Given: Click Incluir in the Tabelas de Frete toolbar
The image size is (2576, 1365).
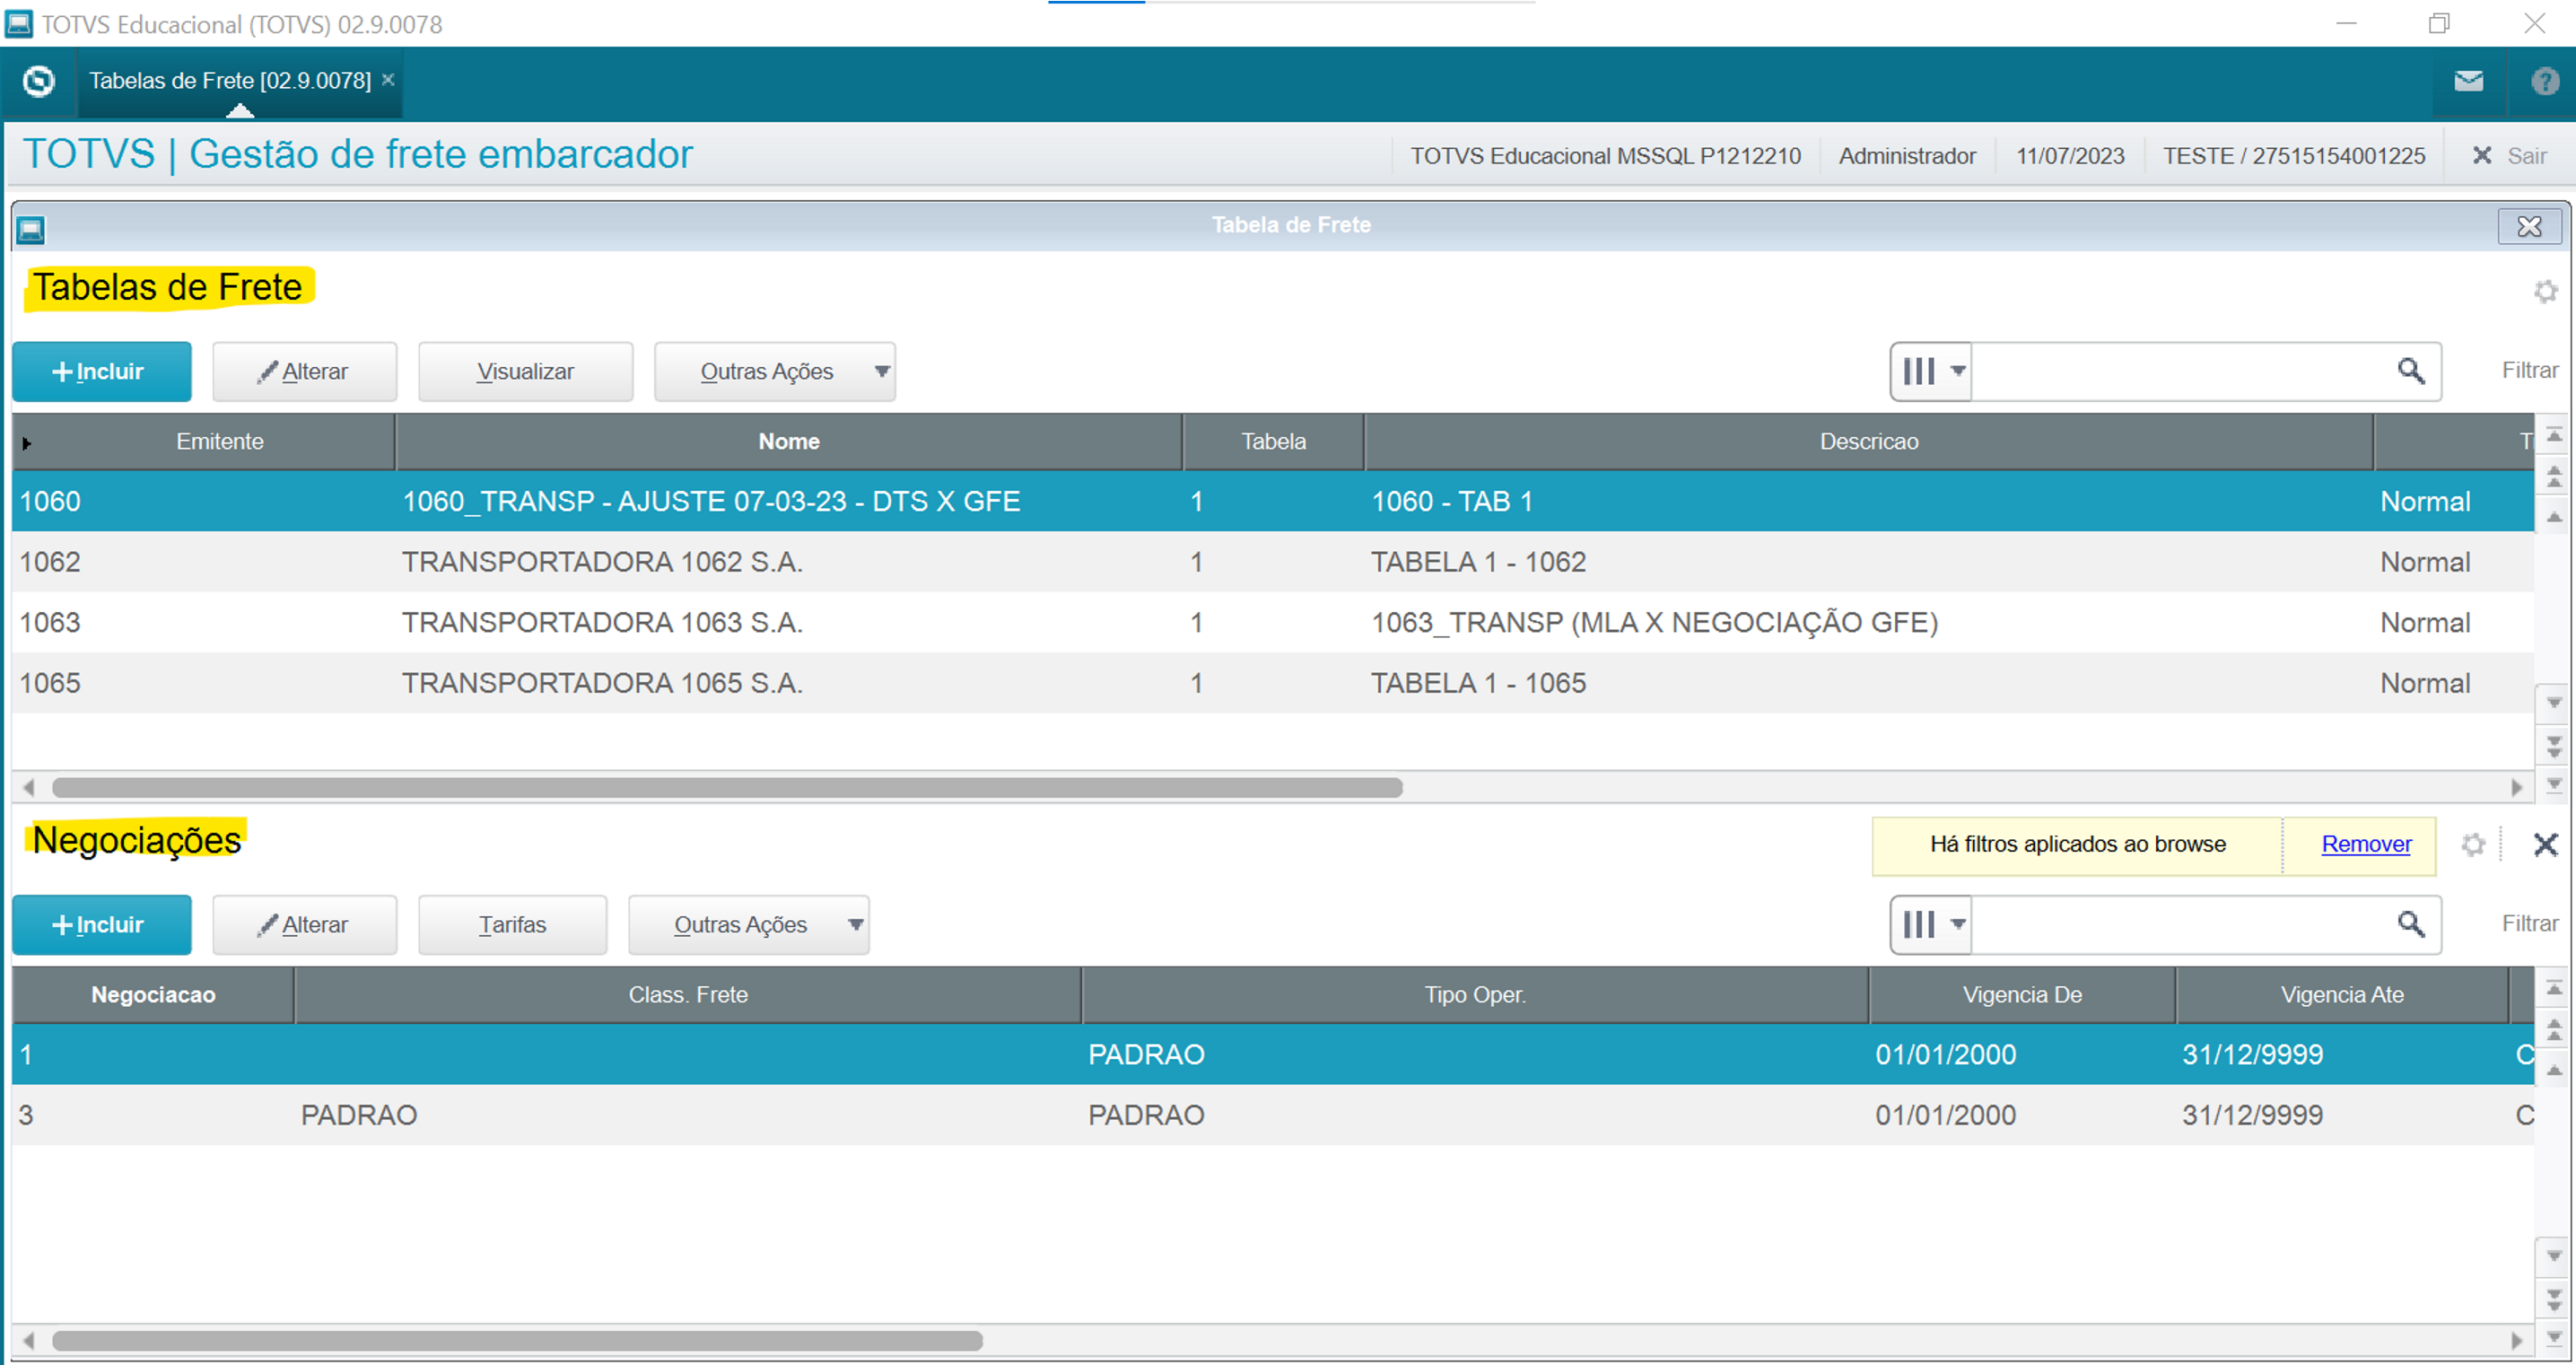Looking at the screenshot, I should [x=101, y=372].
